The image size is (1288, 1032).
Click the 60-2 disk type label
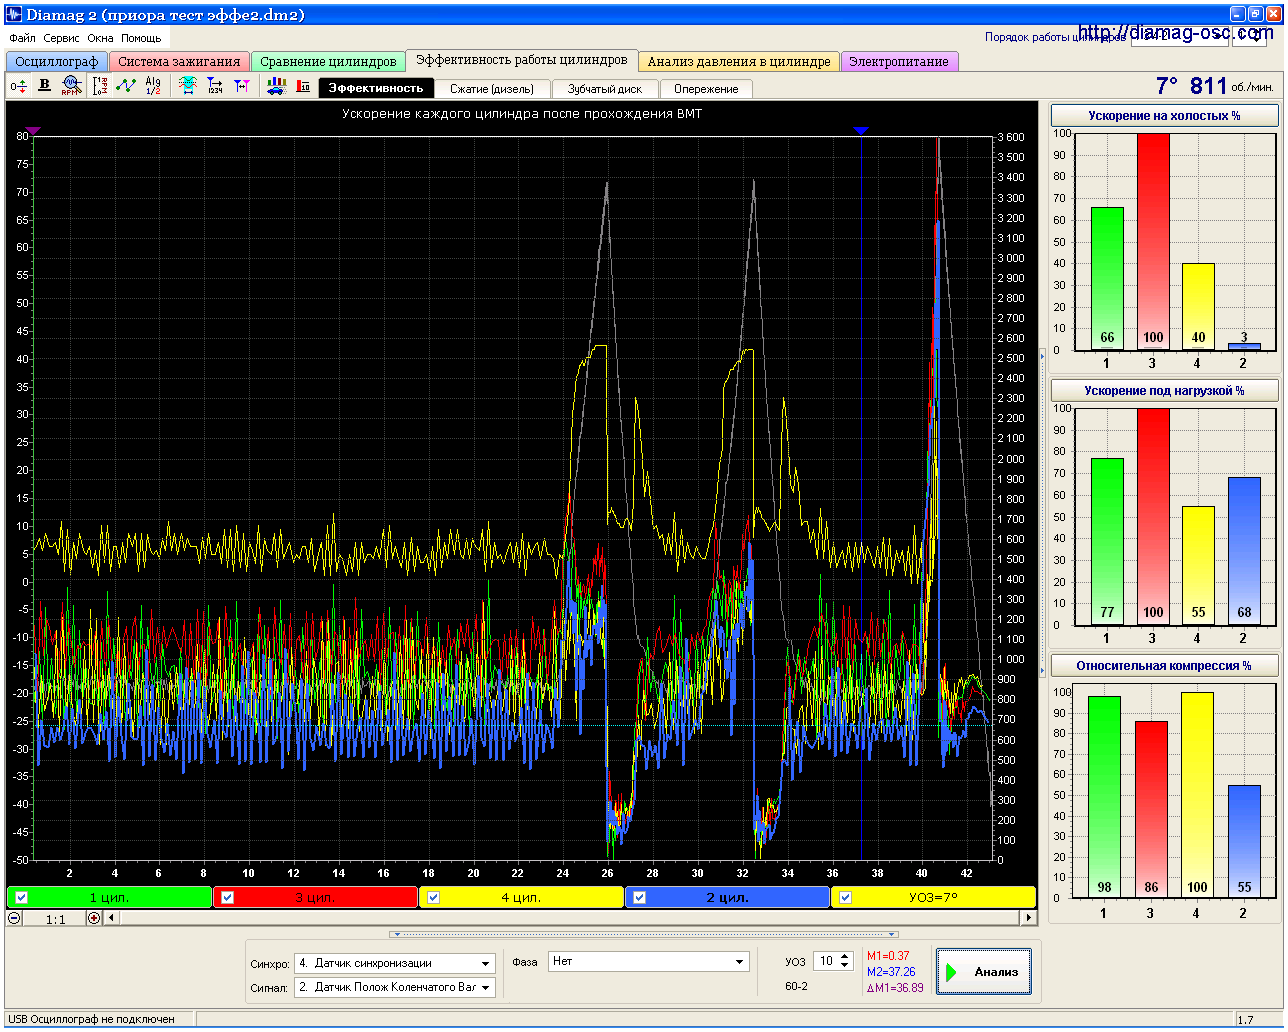click(796, 986)
